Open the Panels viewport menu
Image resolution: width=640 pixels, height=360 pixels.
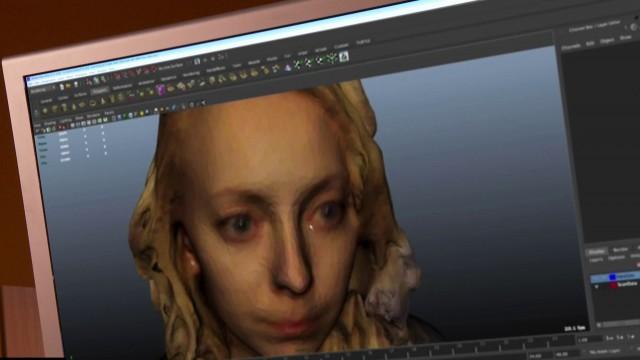pyautogui.click(x=109, y=113)
